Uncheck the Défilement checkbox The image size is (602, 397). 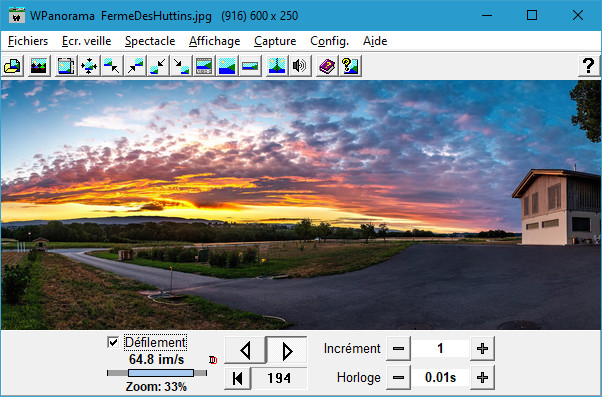(x=113, y=342)
